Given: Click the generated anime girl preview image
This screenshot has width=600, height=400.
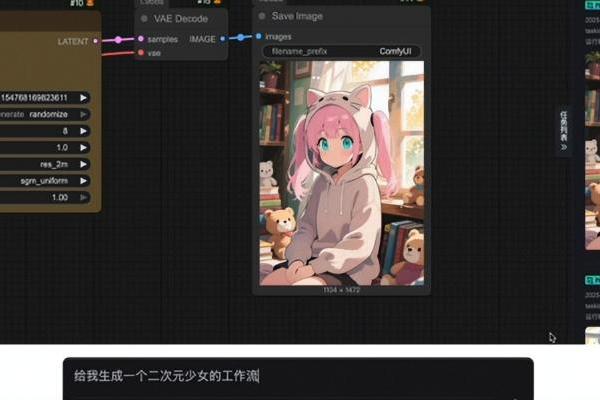Looking at the screenshot, I should (342, 173).
